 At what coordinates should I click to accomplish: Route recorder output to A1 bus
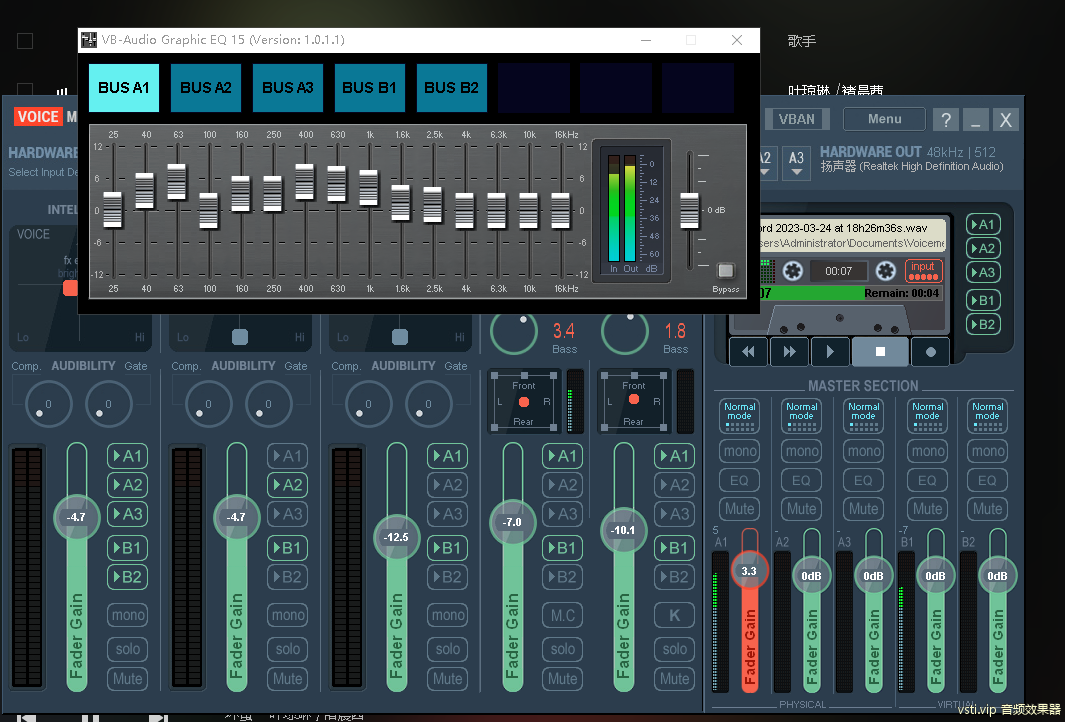pos(983,224)
